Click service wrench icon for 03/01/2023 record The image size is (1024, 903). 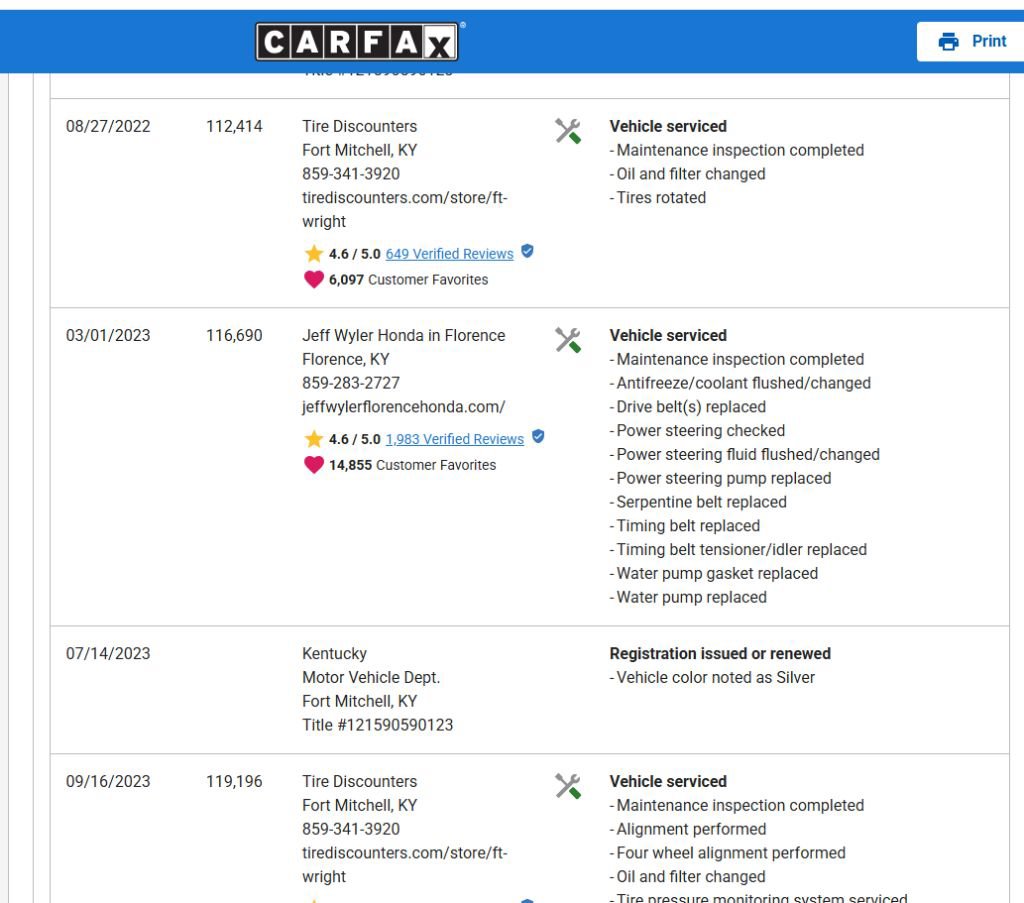tap(568, 340)
